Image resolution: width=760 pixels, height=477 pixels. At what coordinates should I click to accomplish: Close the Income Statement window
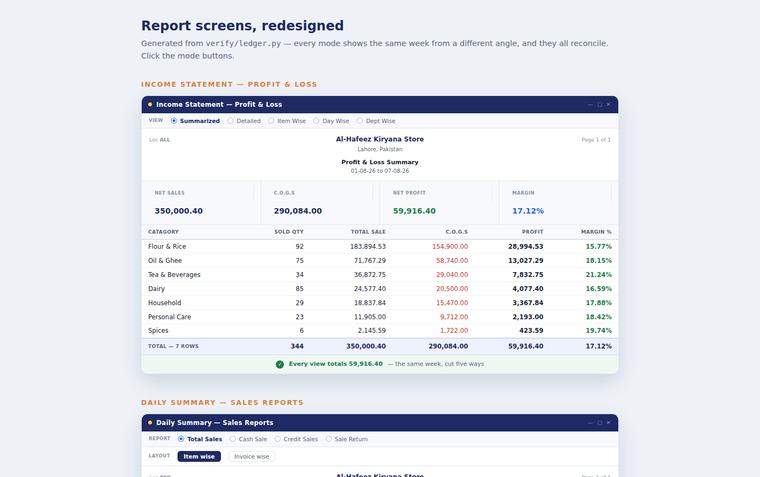pyautogui.click(x=608, y=104)
